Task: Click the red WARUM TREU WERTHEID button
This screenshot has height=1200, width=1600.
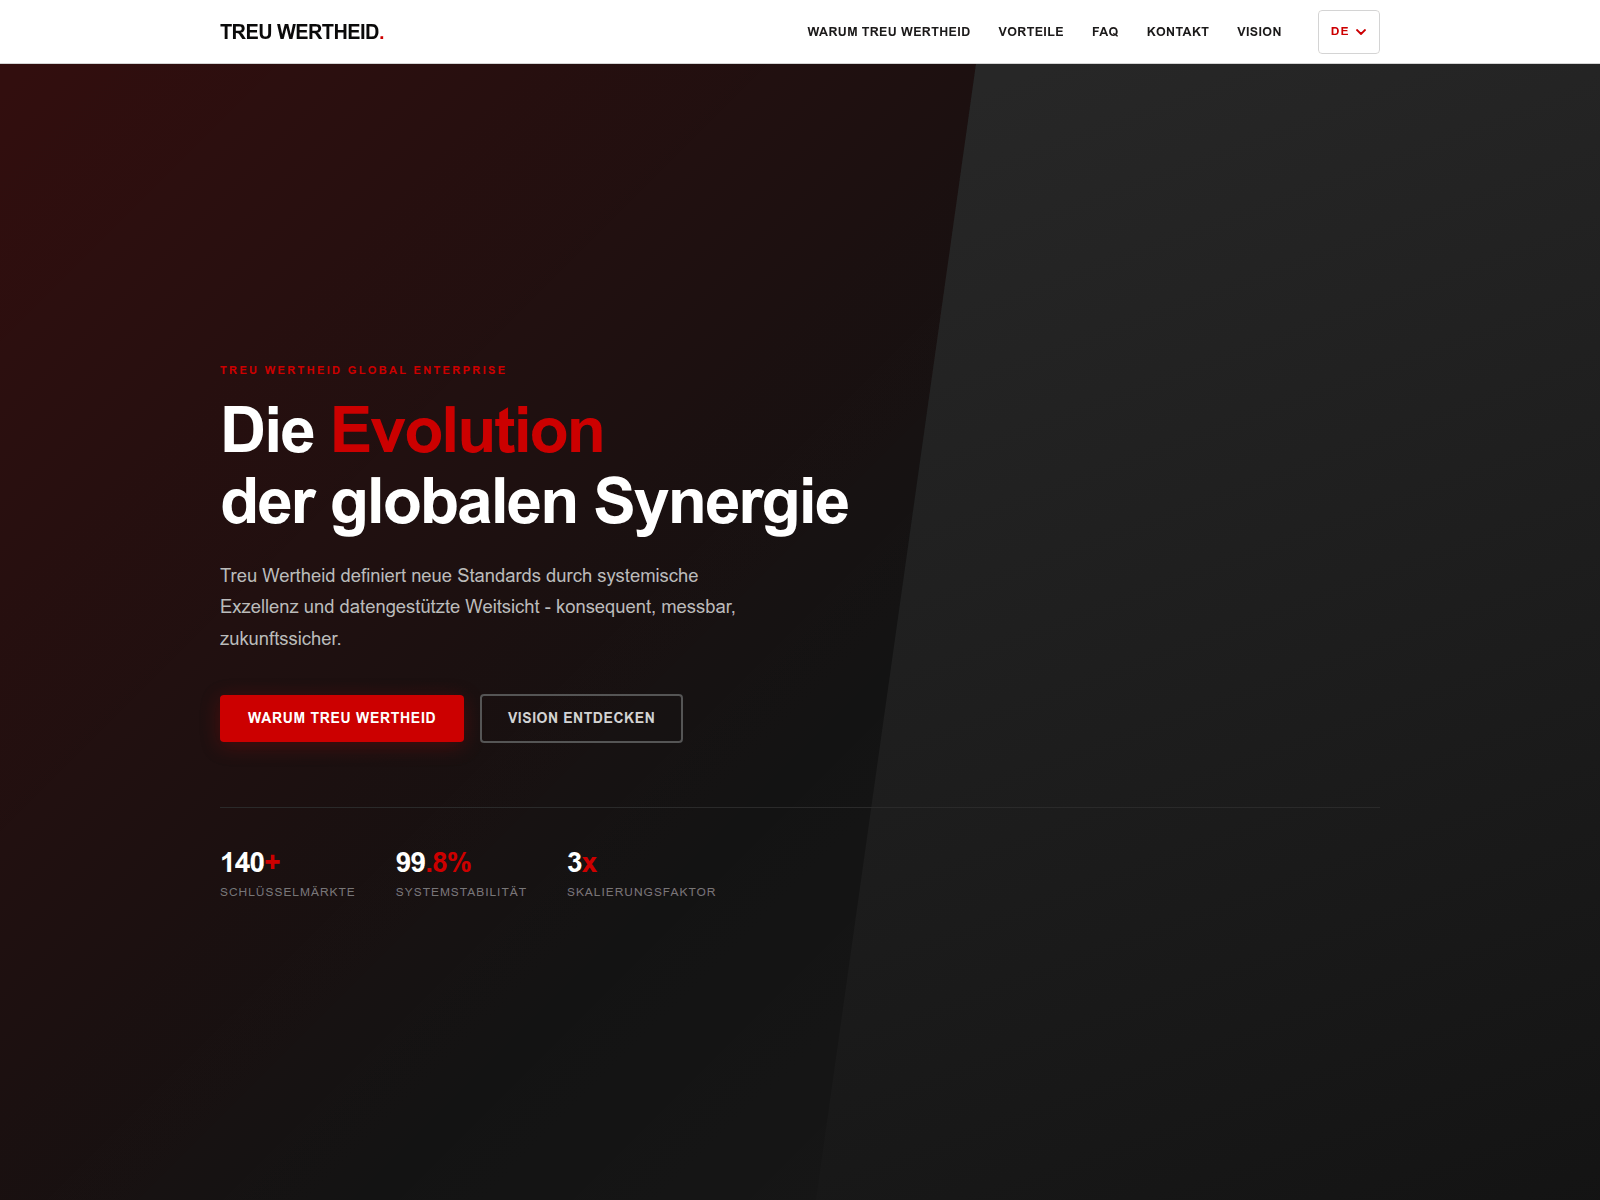Action: coord(342,718)
